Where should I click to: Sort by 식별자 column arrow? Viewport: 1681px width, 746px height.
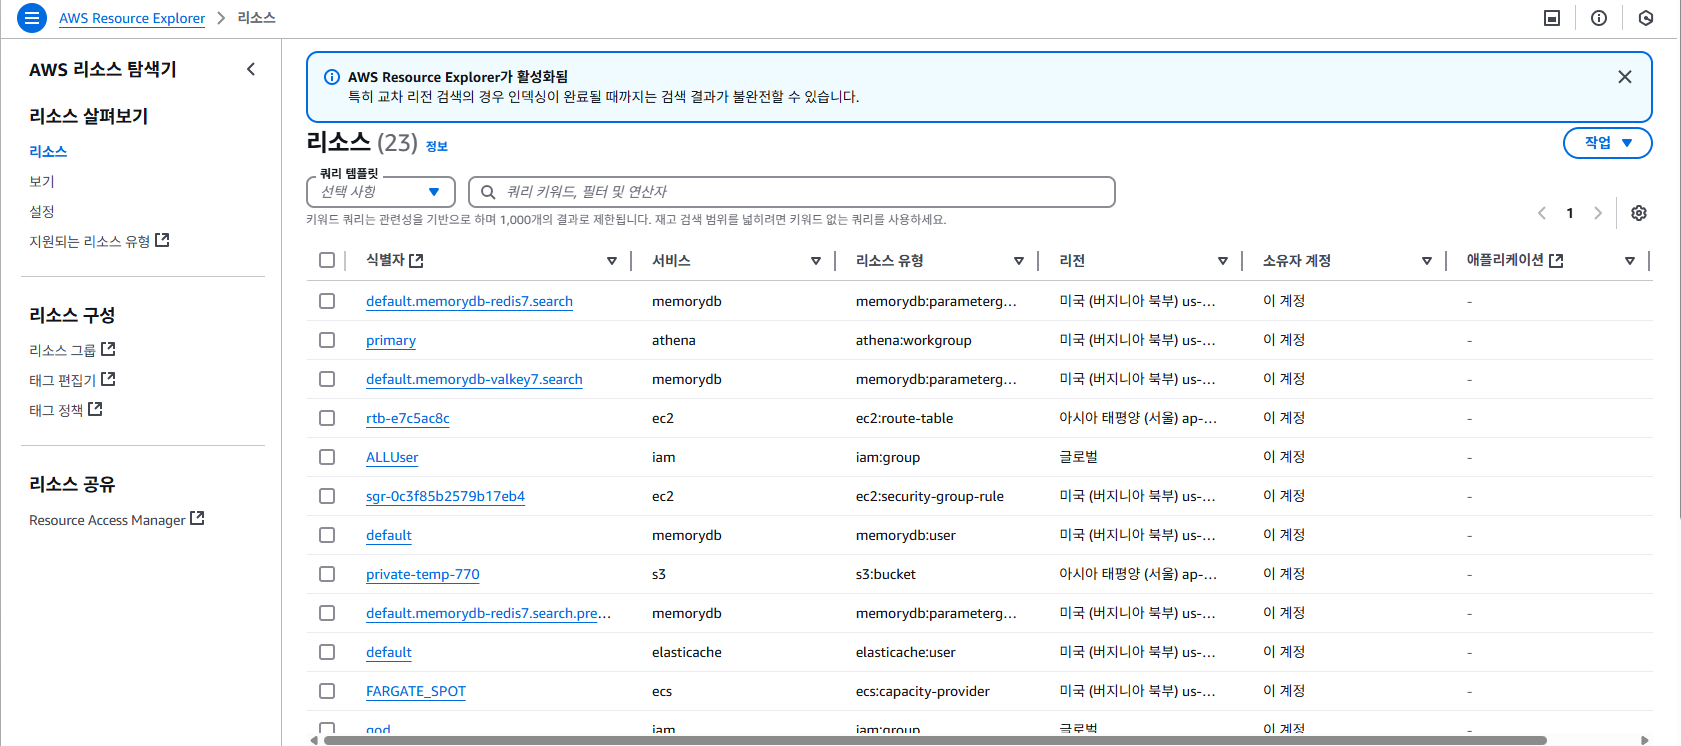612,261
